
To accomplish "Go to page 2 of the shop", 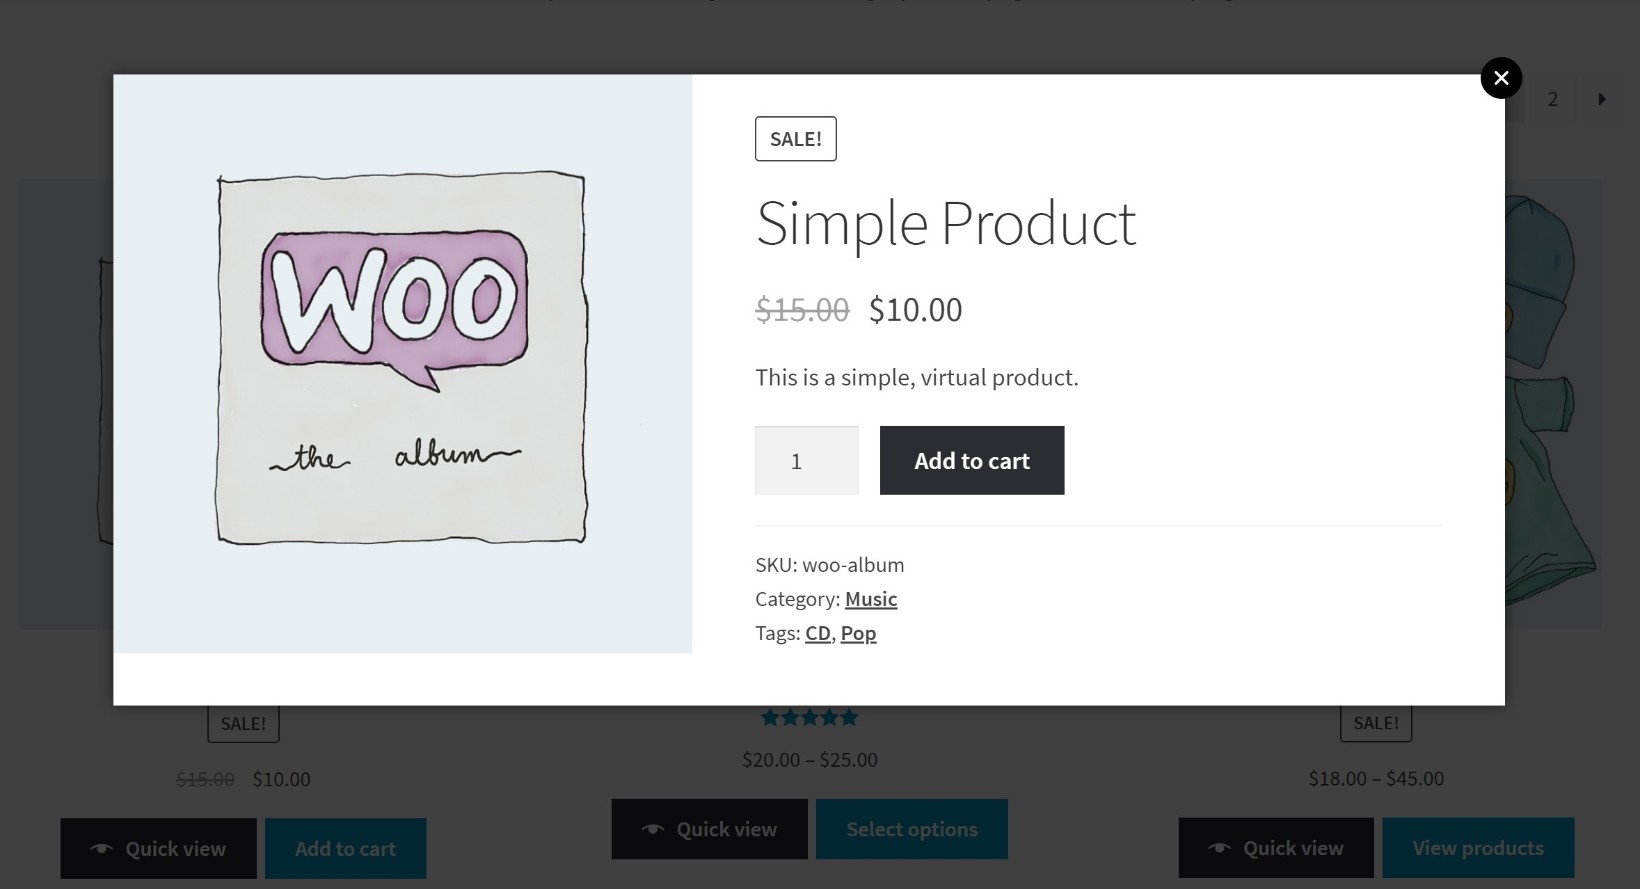I will coord(1553,98).
